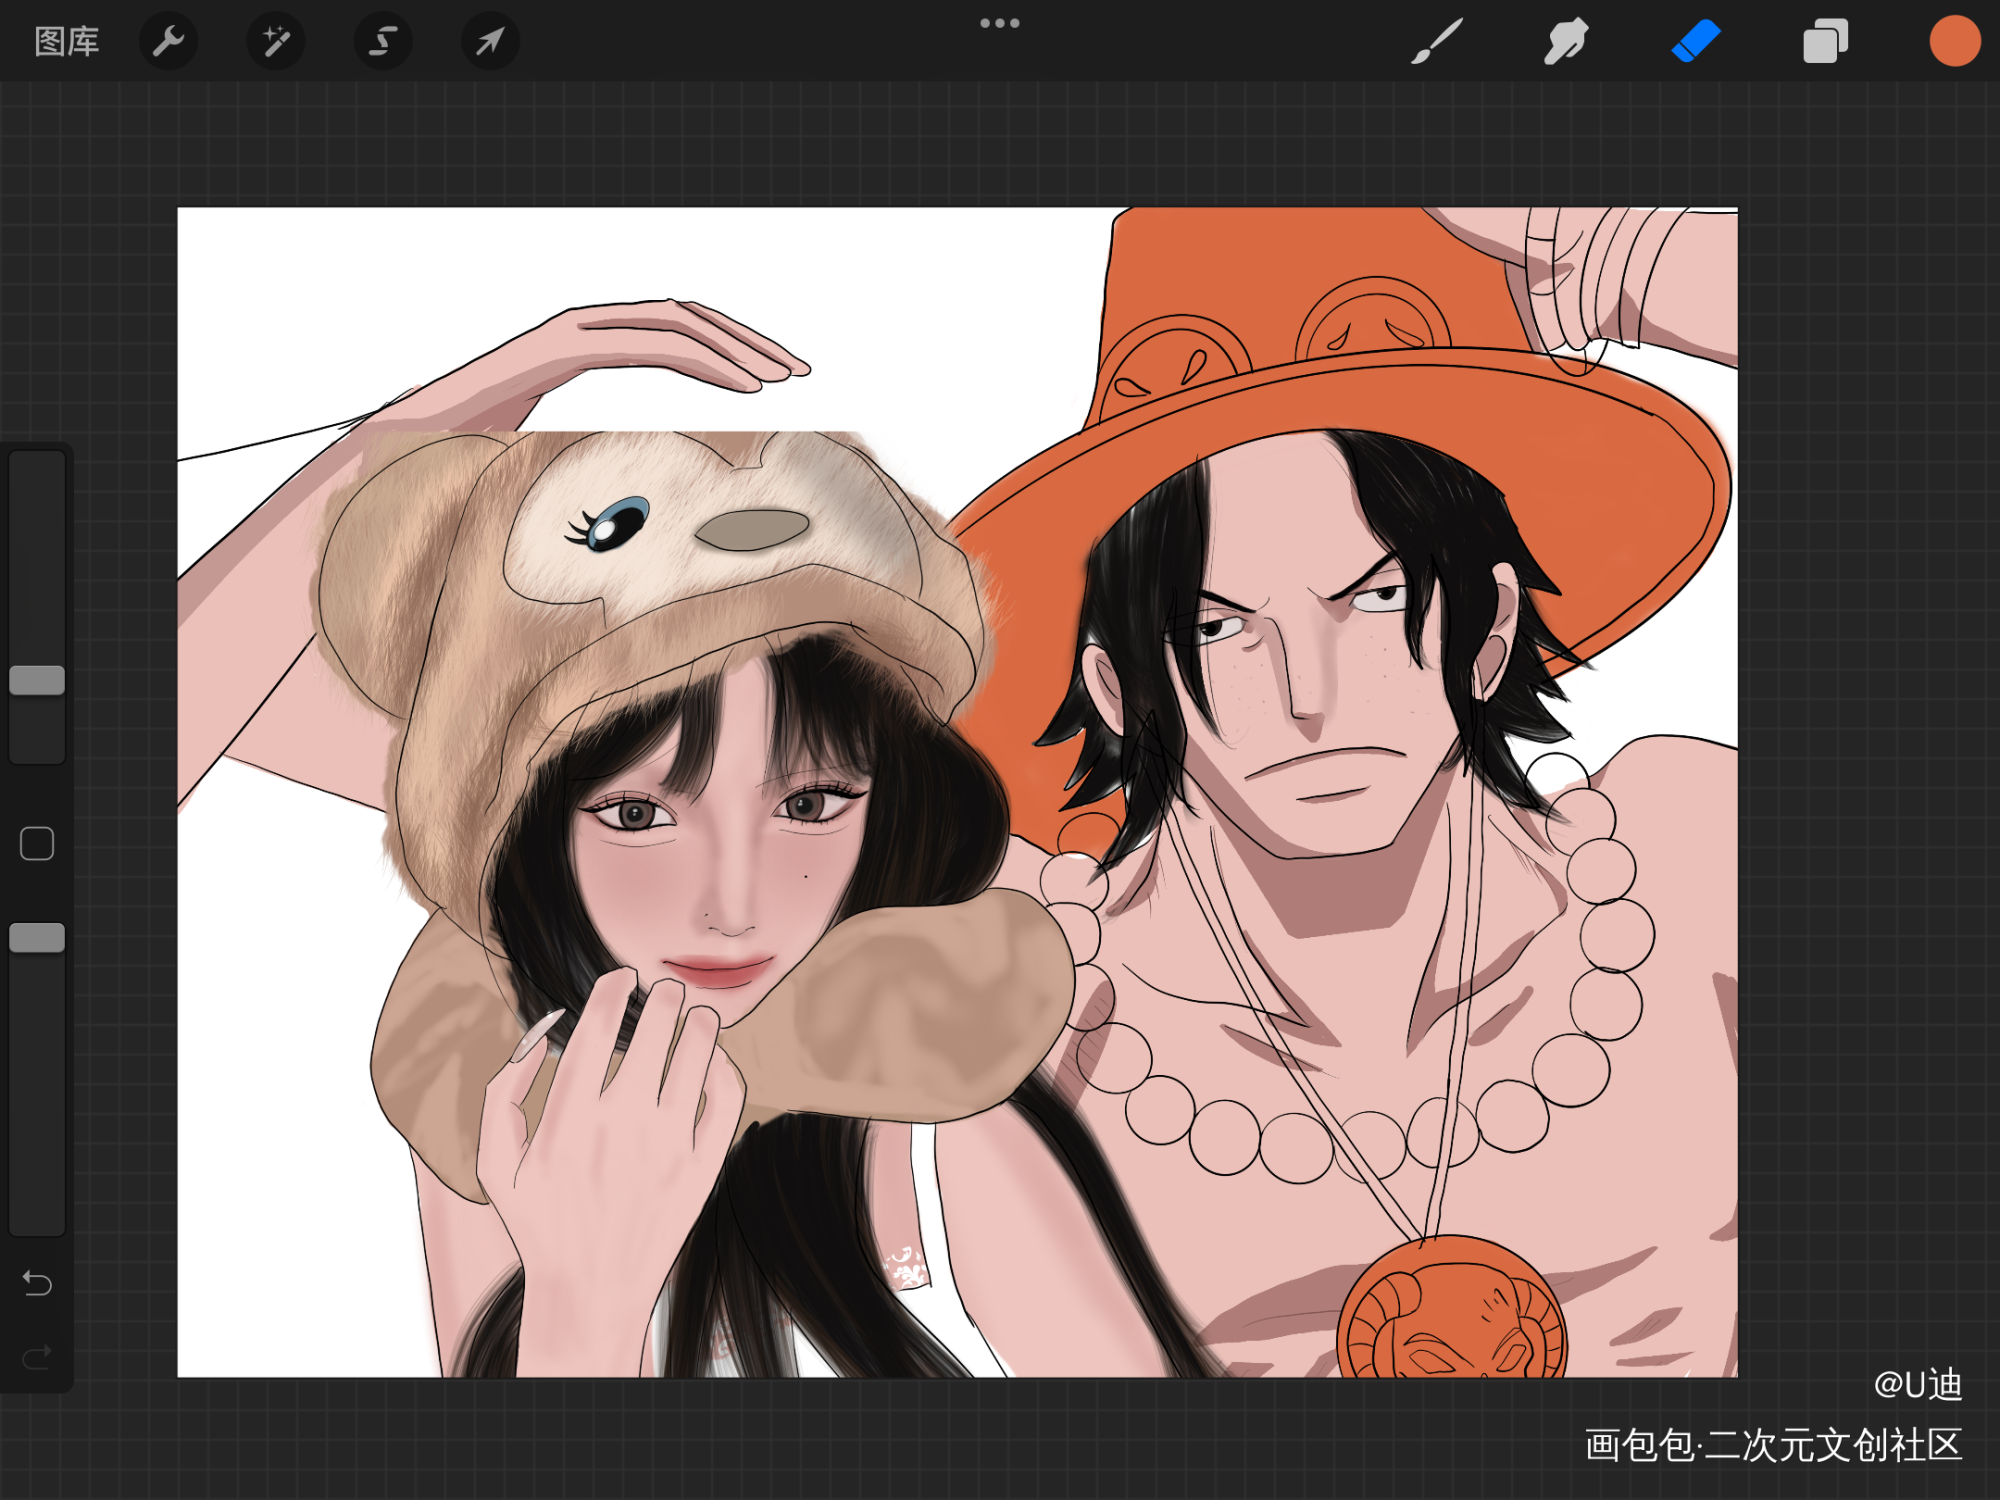Image resolution: width=2000 pixels, height=1500 pixels.
Task: Select the Smudge finger tool
Action: (x=1565, y=42)
